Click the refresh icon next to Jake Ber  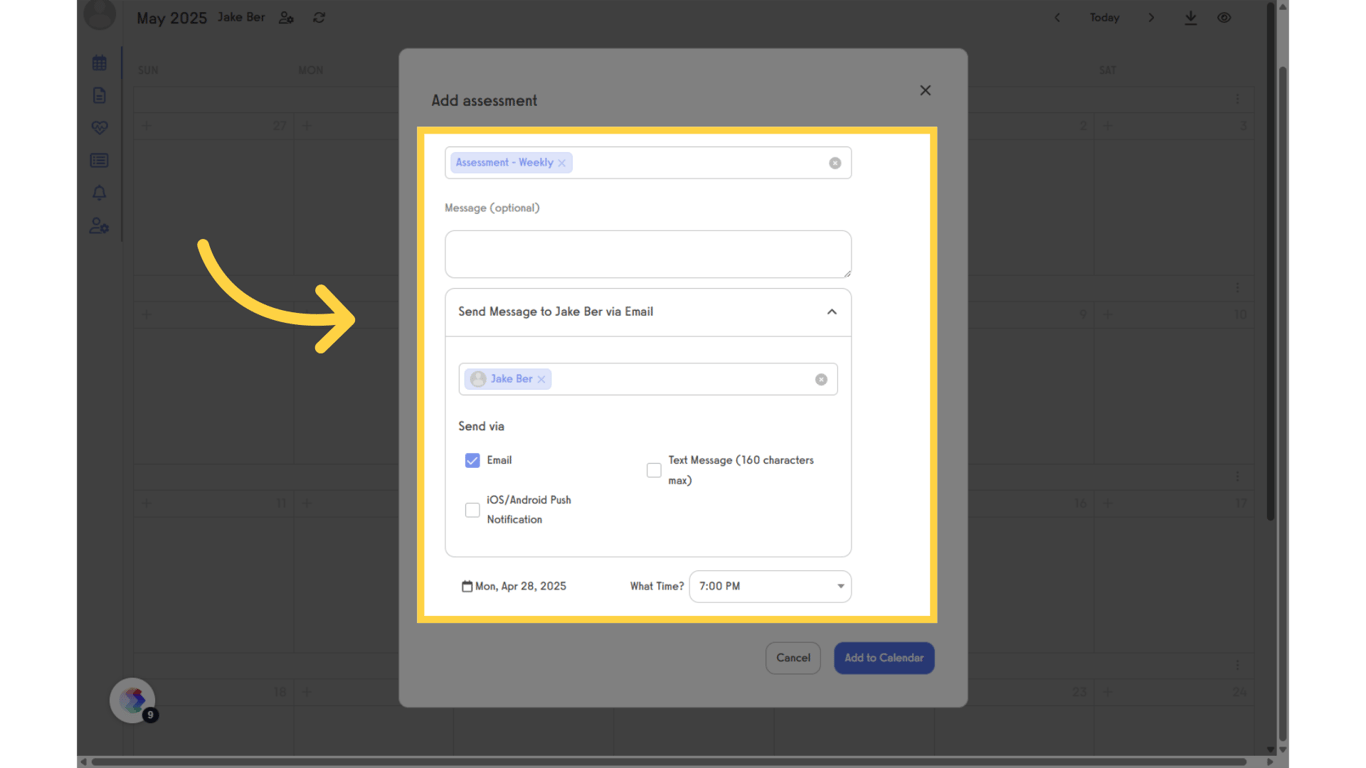tap(318, 17)
